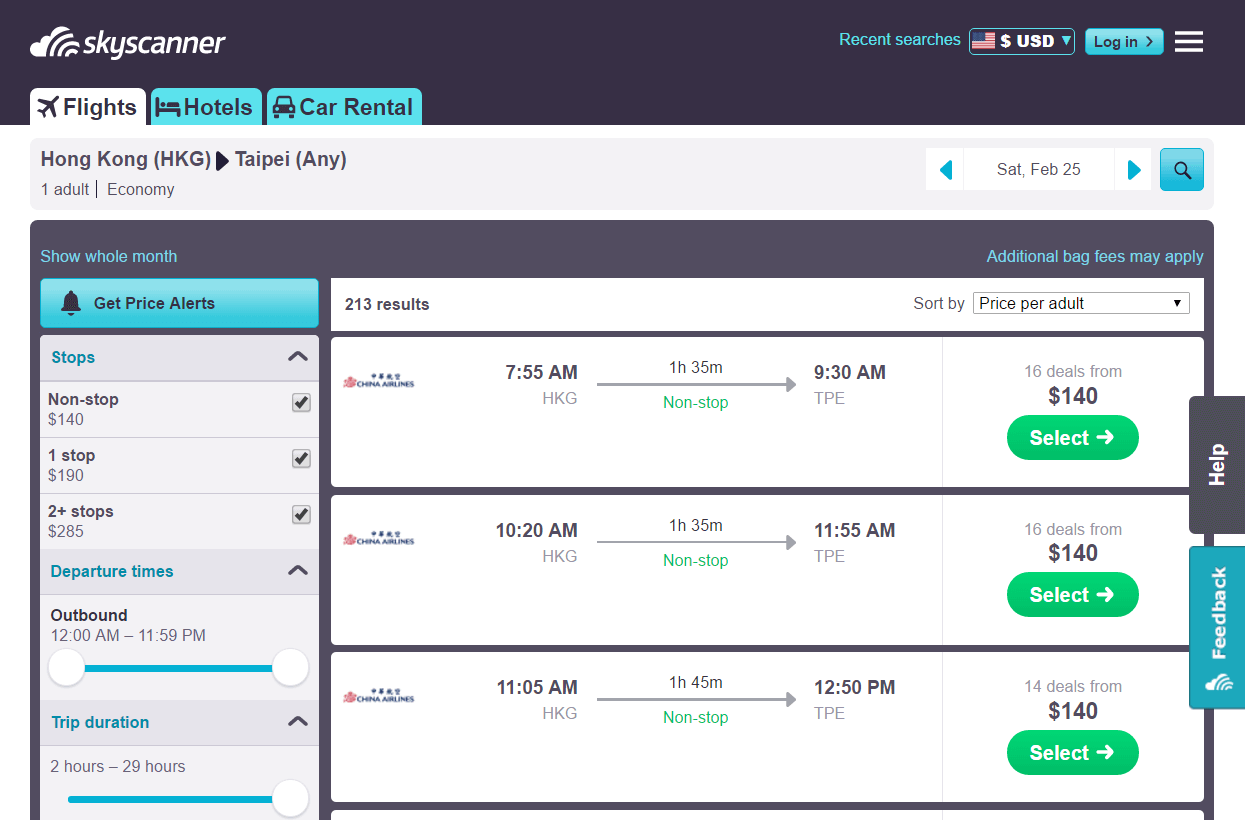Go to next date with right arrow
Viewport: 1245px width, 820px height.
click(1133, 170)
